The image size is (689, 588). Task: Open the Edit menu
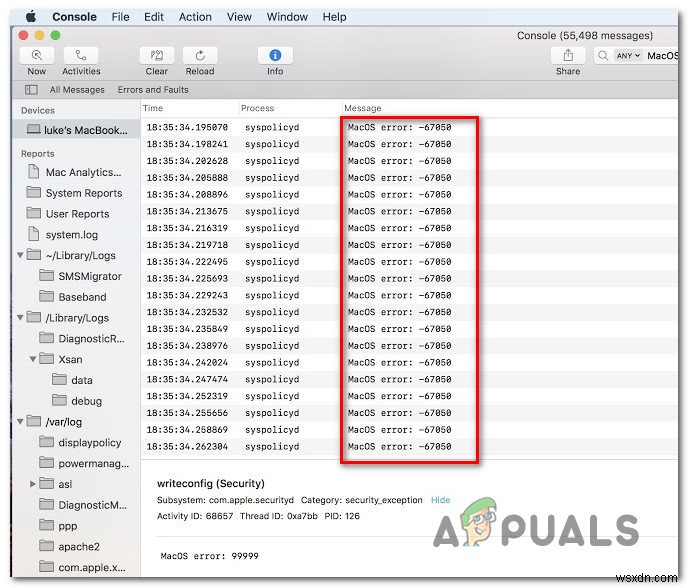pos(154,17)
